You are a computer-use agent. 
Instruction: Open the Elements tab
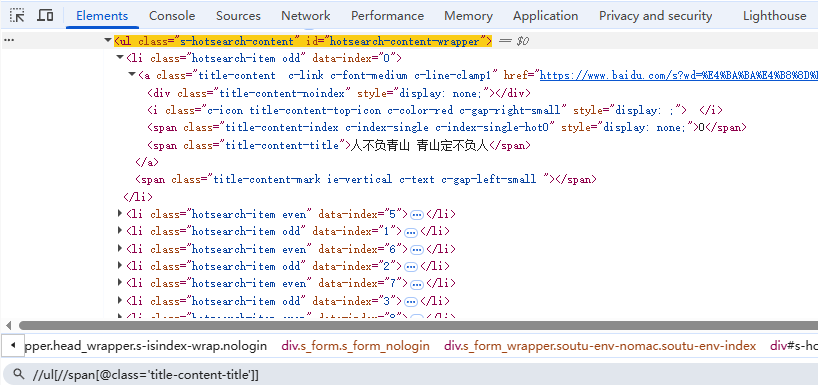(102, 16)
